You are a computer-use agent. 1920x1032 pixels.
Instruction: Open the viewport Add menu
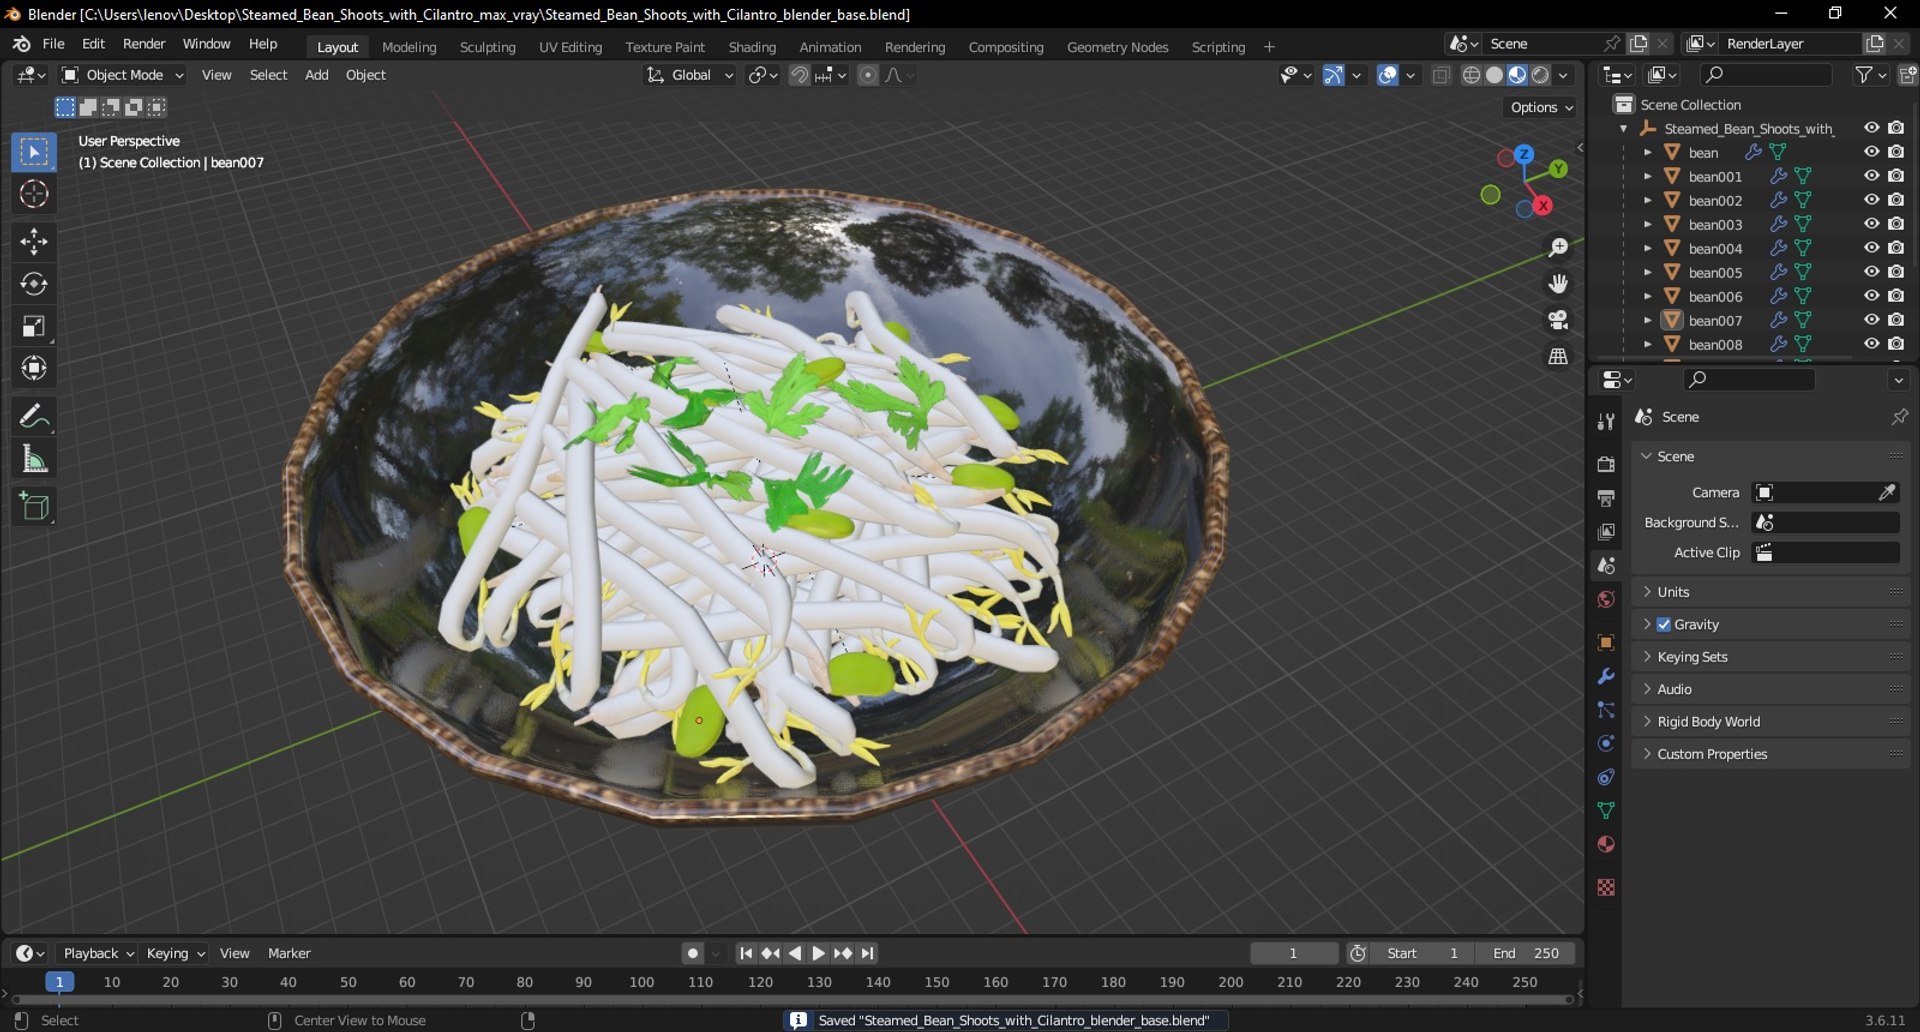316,75
